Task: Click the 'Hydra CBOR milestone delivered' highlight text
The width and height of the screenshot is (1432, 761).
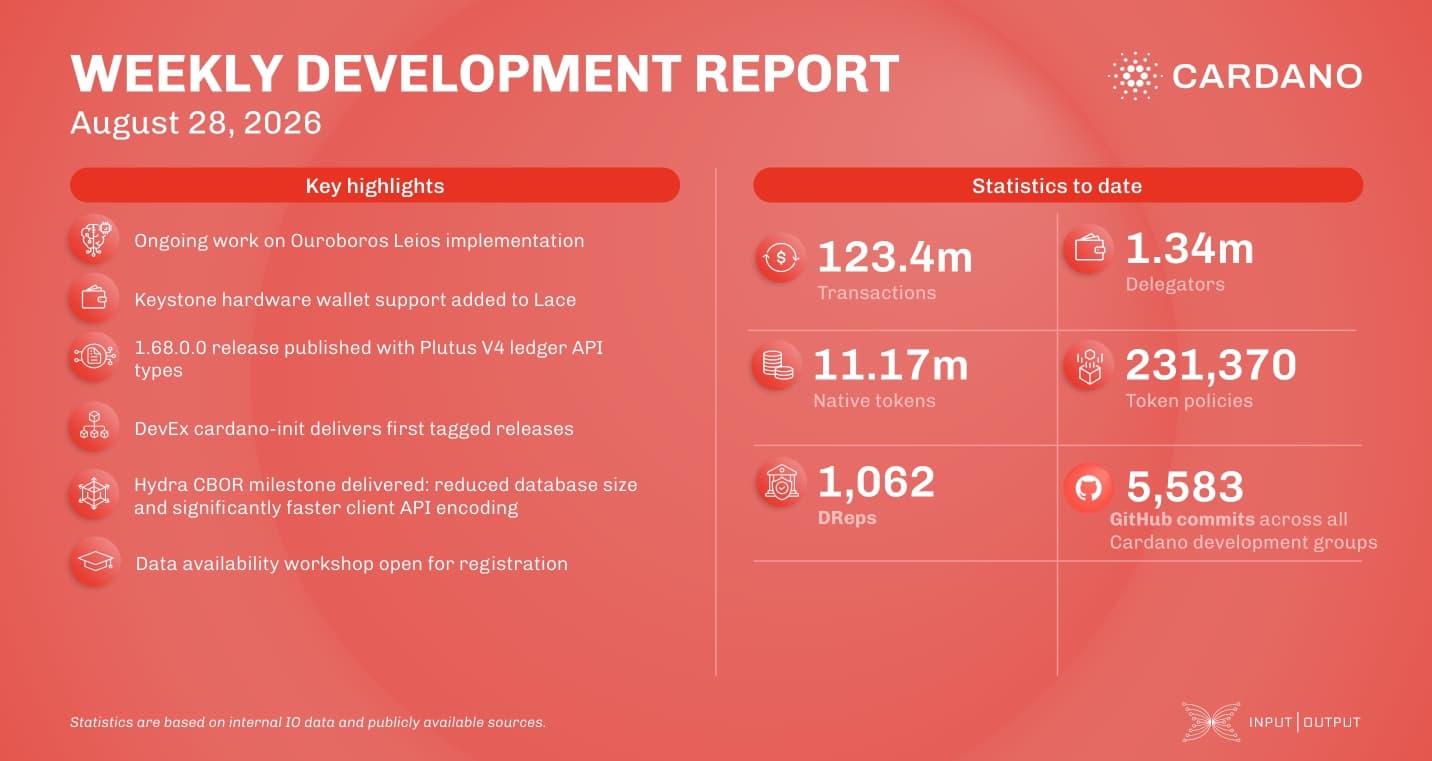Action: [386, 495]
